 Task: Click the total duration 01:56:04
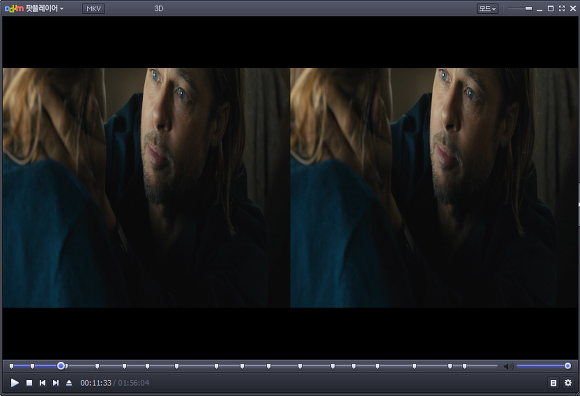[134, 383]
